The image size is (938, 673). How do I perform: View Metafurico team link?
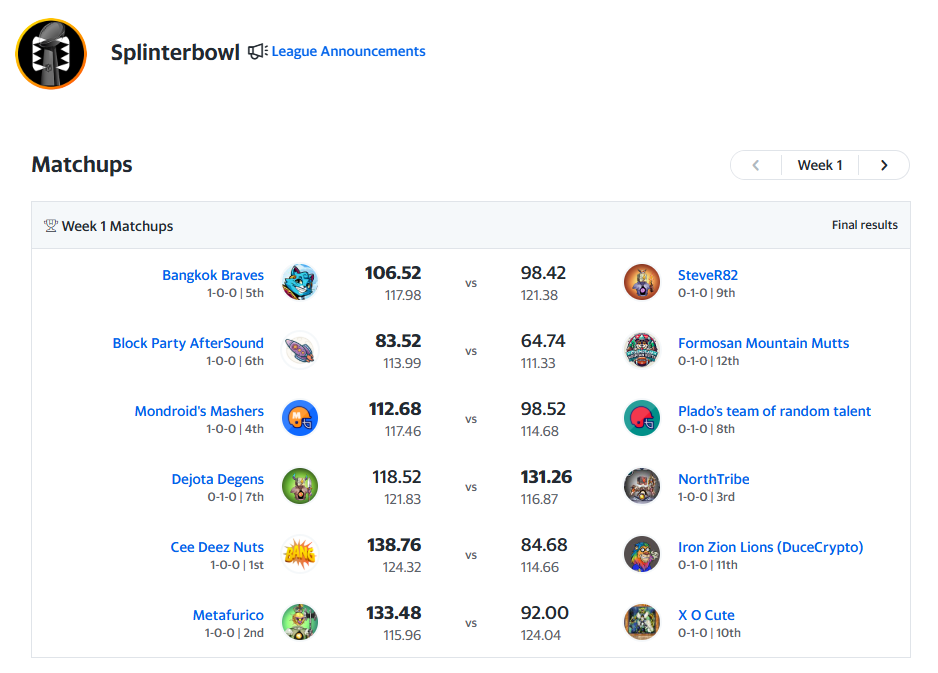click(x=228, y=615)
